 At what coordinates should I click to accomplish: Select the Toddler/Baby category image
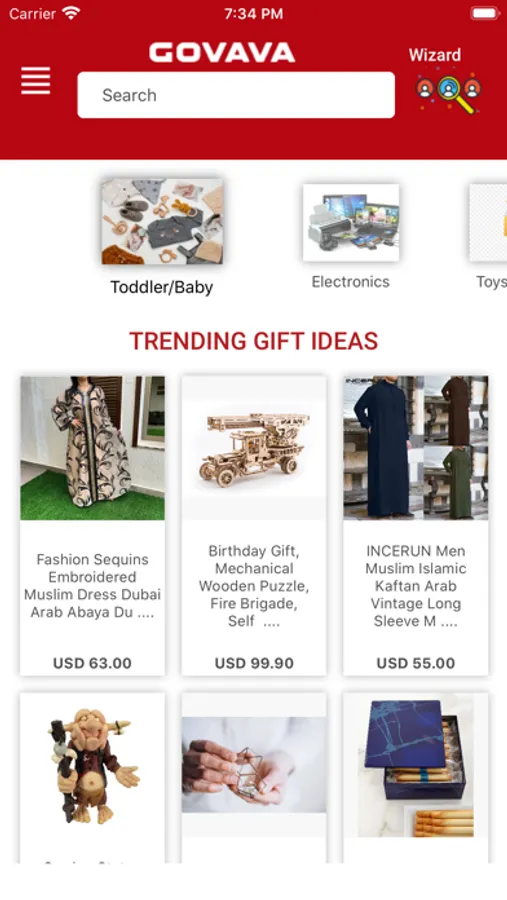[162, 222]
